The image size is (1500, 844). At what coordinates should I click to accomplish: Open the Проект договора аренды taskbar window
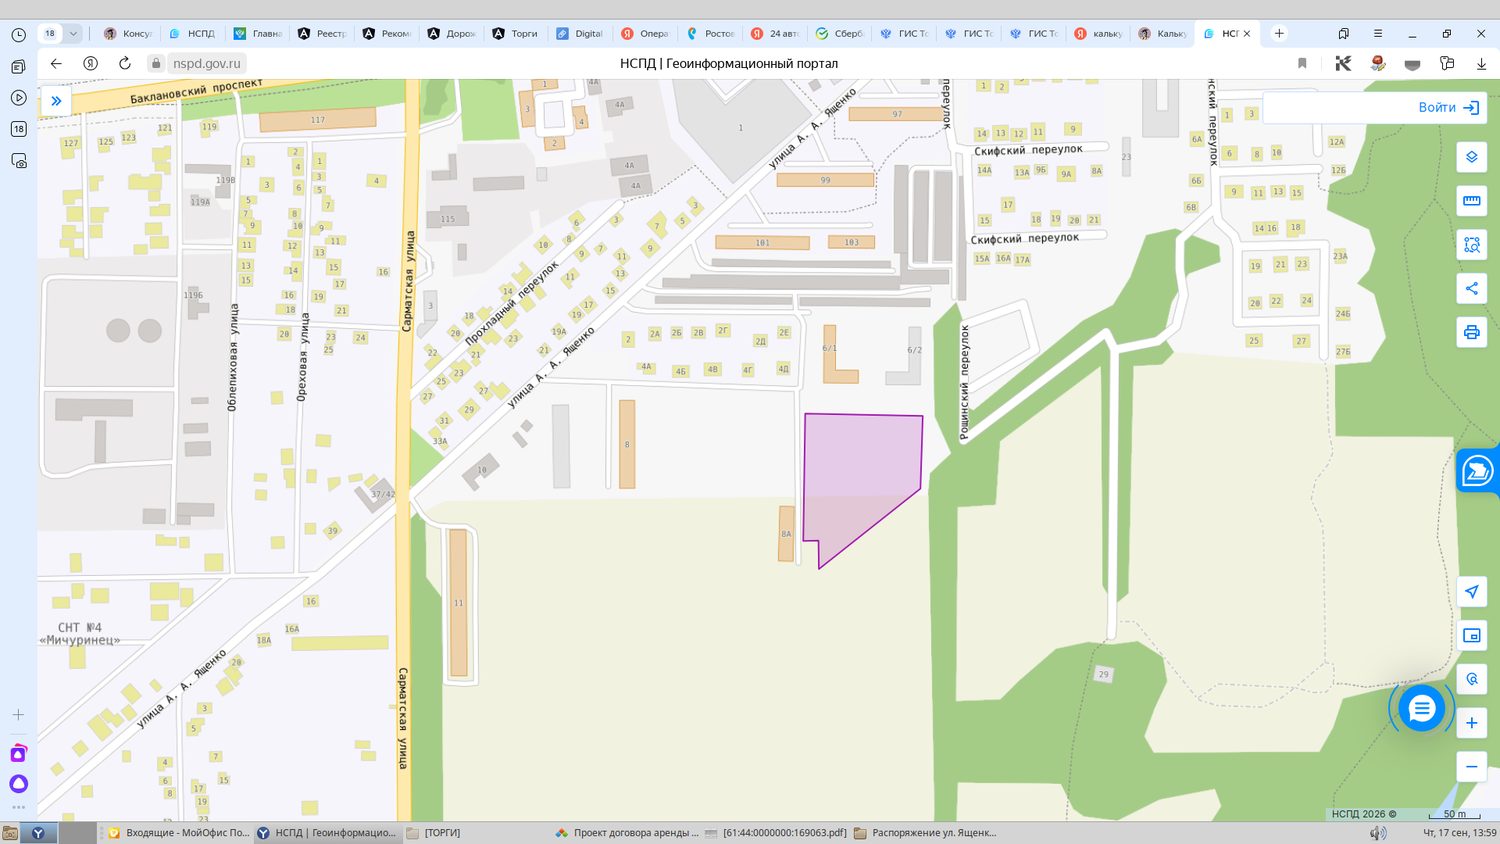click(x=627, y=832)
